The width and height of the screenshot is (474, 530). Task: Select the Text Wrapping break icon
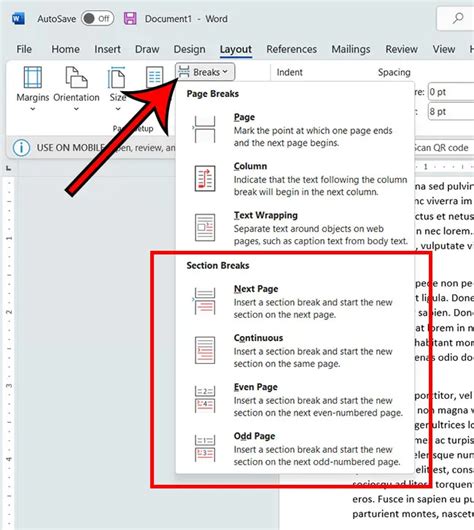click(x=205, y=227)
